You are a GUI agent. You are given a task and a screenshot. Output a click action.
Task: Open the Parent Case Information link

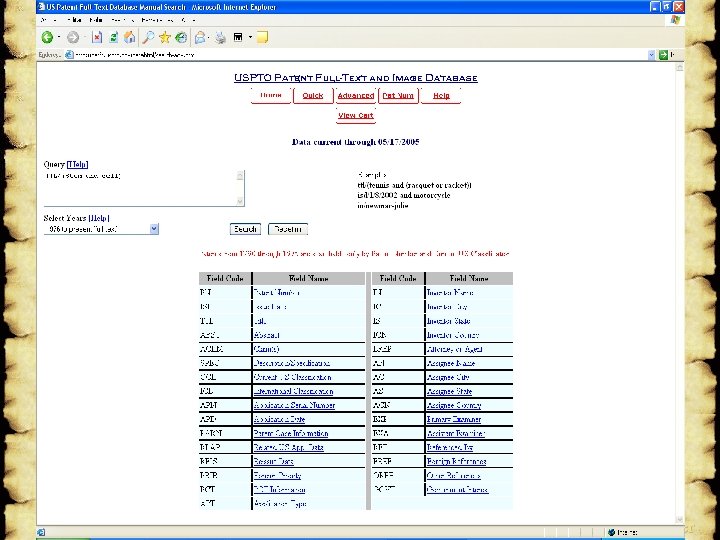[x=291, y=433]
